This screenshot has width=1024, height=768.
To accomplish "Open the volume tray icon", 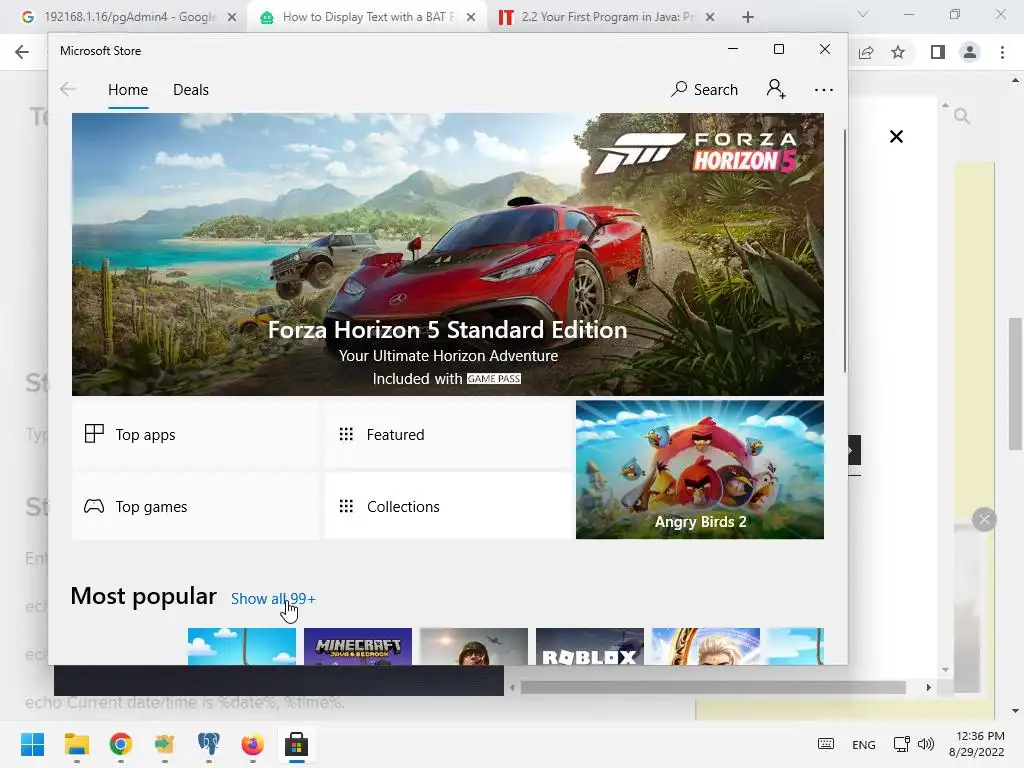I will pyautogui.click(x=925, y=744).
